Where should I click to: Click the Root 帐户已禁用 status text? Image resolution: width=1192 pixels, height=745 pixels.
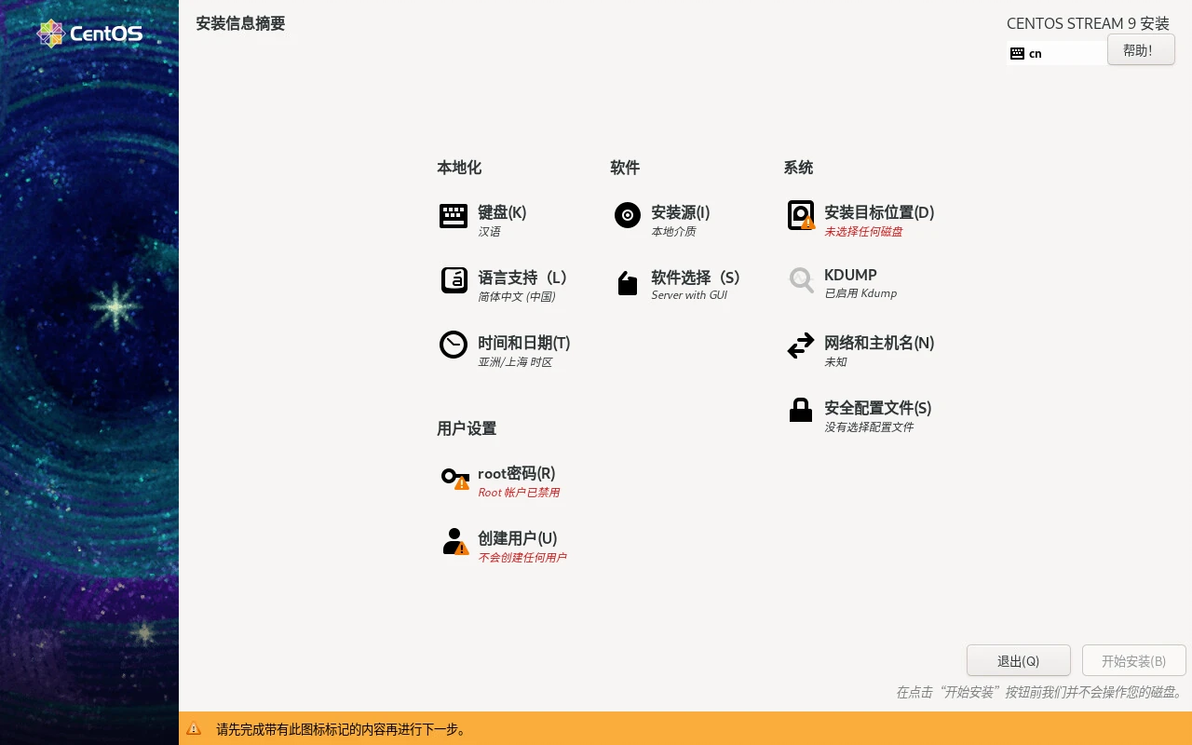point(518,492)
